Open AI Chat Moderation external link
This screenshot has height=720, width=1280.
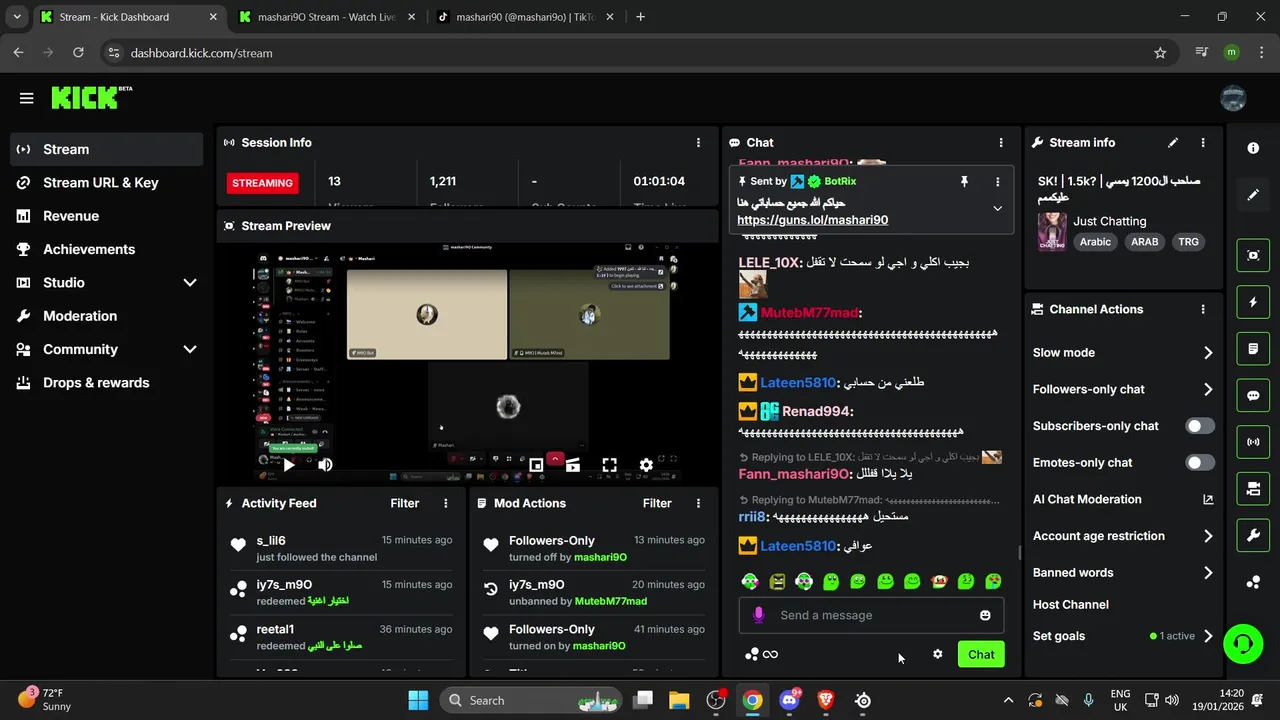pyautogui.click(x=1208, y=500)
